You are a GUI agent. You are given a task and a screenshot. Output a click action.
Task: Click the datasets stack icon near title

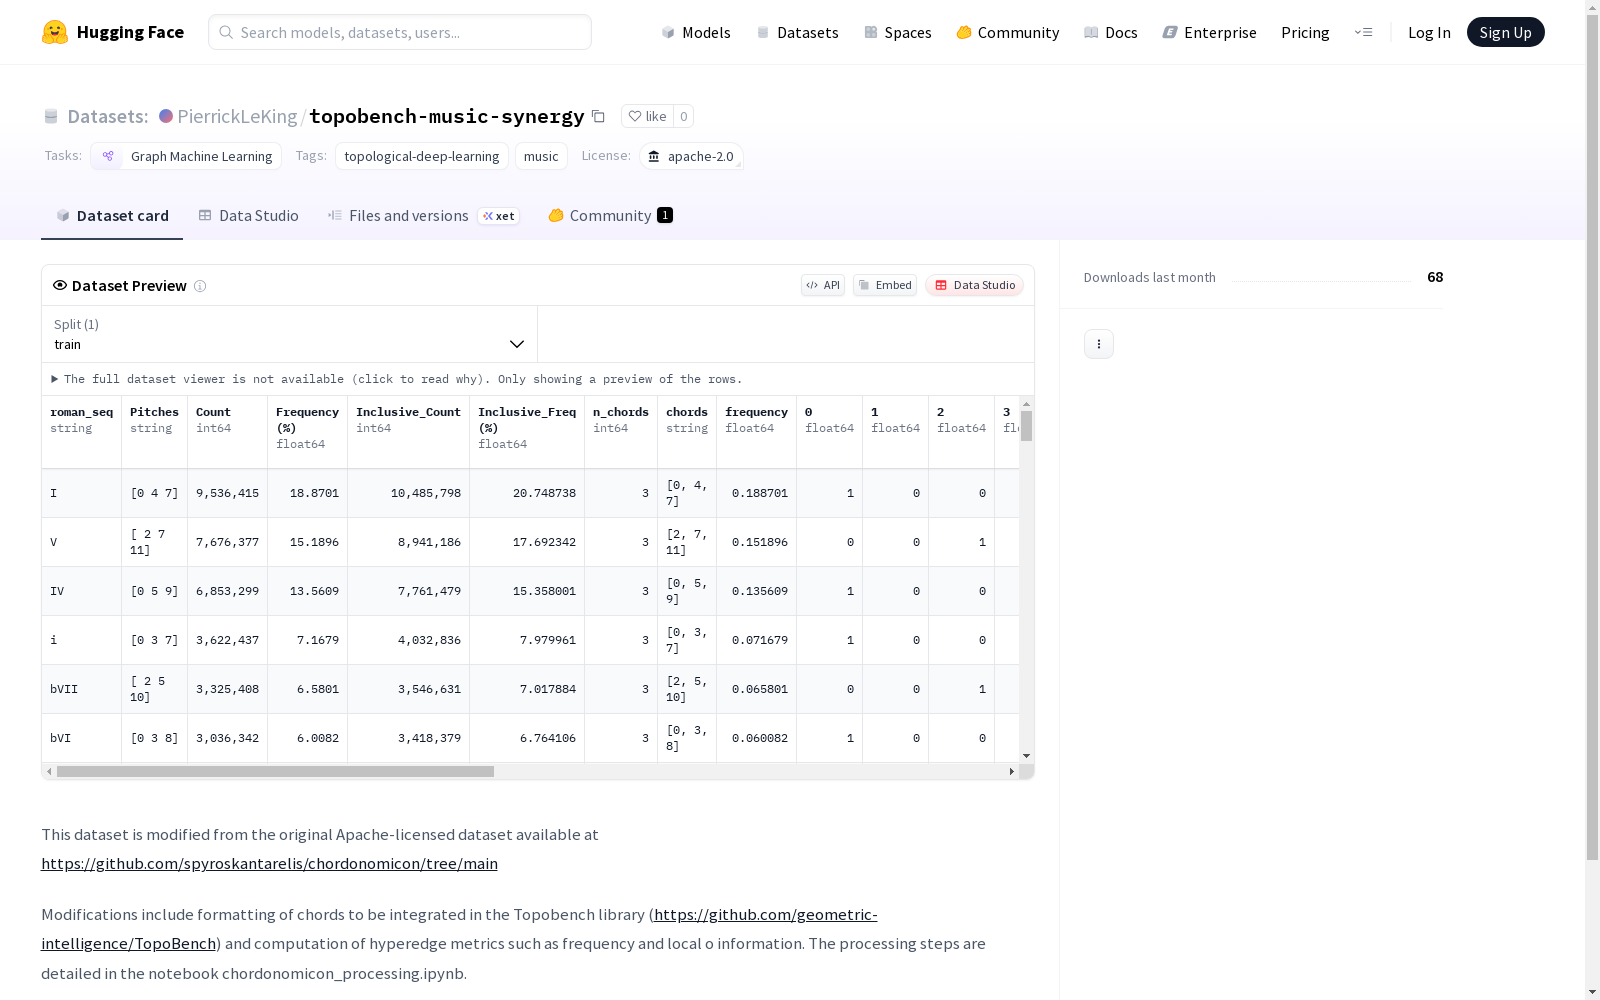point(51,116)
